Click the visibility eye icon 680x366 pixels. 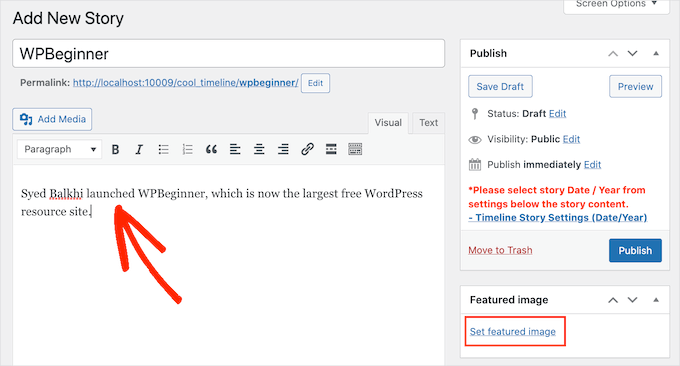pos(475,140)
